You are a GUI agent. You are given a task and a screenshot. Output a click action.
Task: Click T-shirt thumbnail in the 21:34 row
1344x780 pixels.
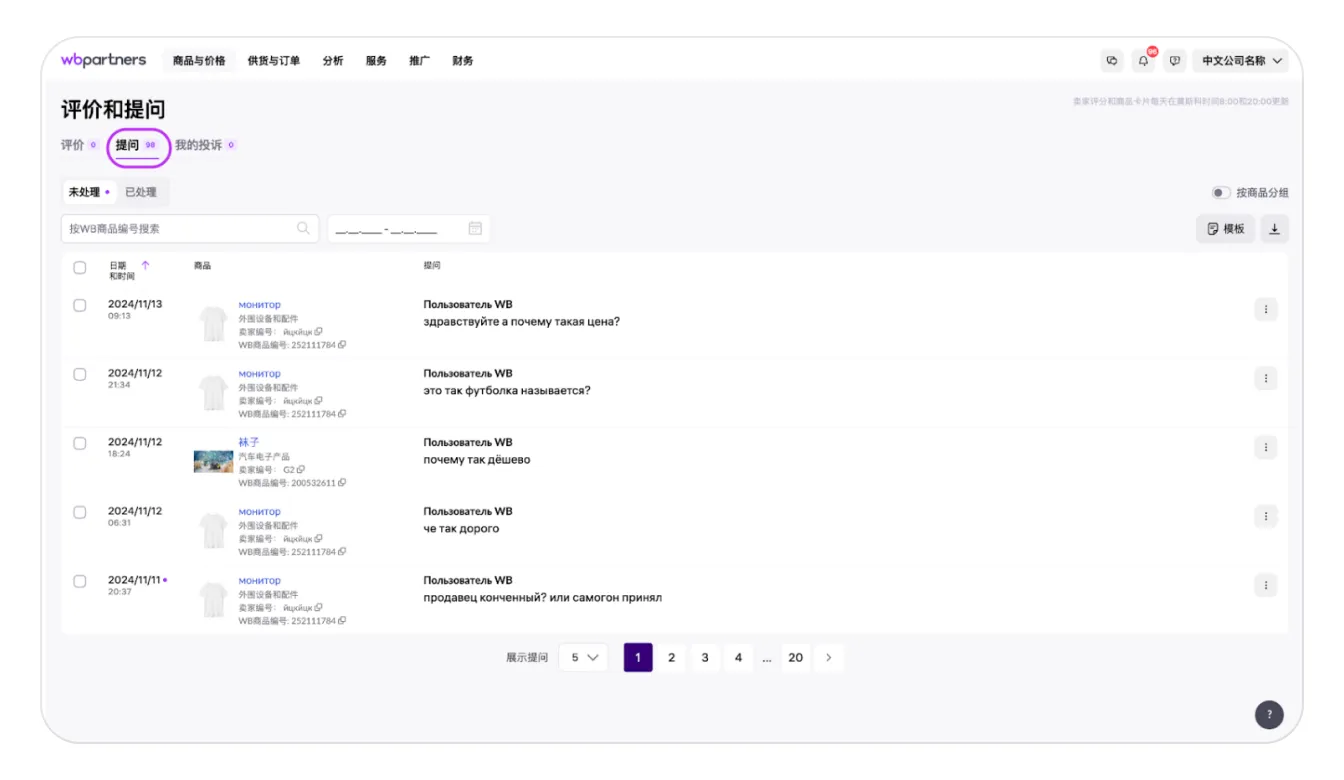point(214,393)
